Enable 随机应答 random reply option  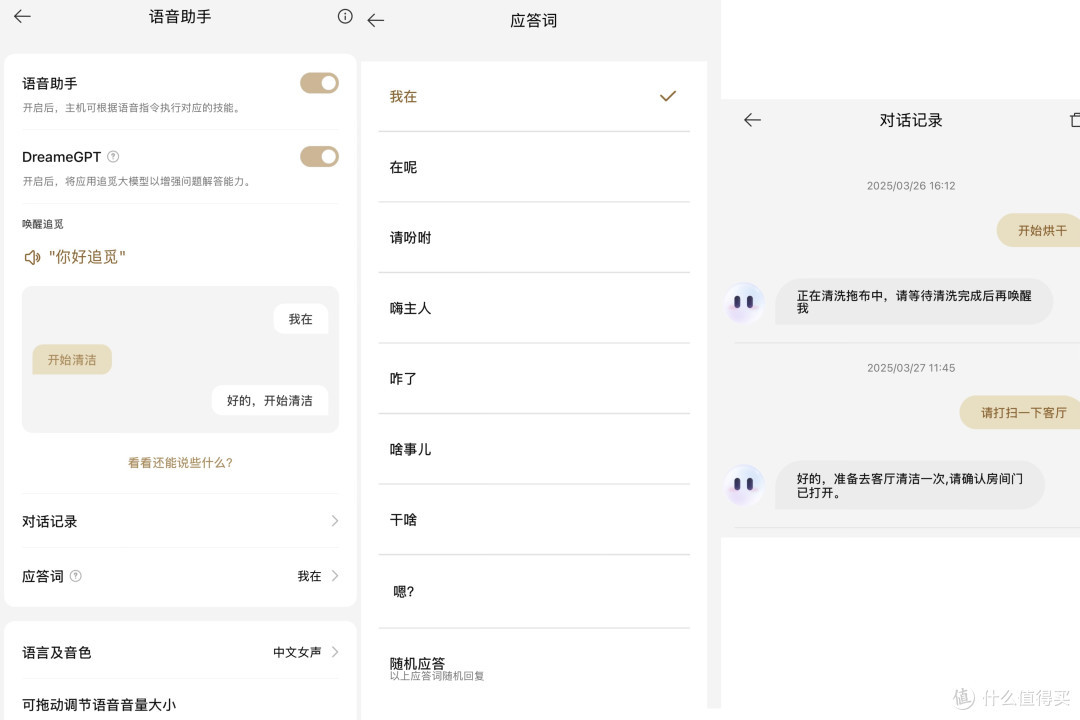[534, 668]
